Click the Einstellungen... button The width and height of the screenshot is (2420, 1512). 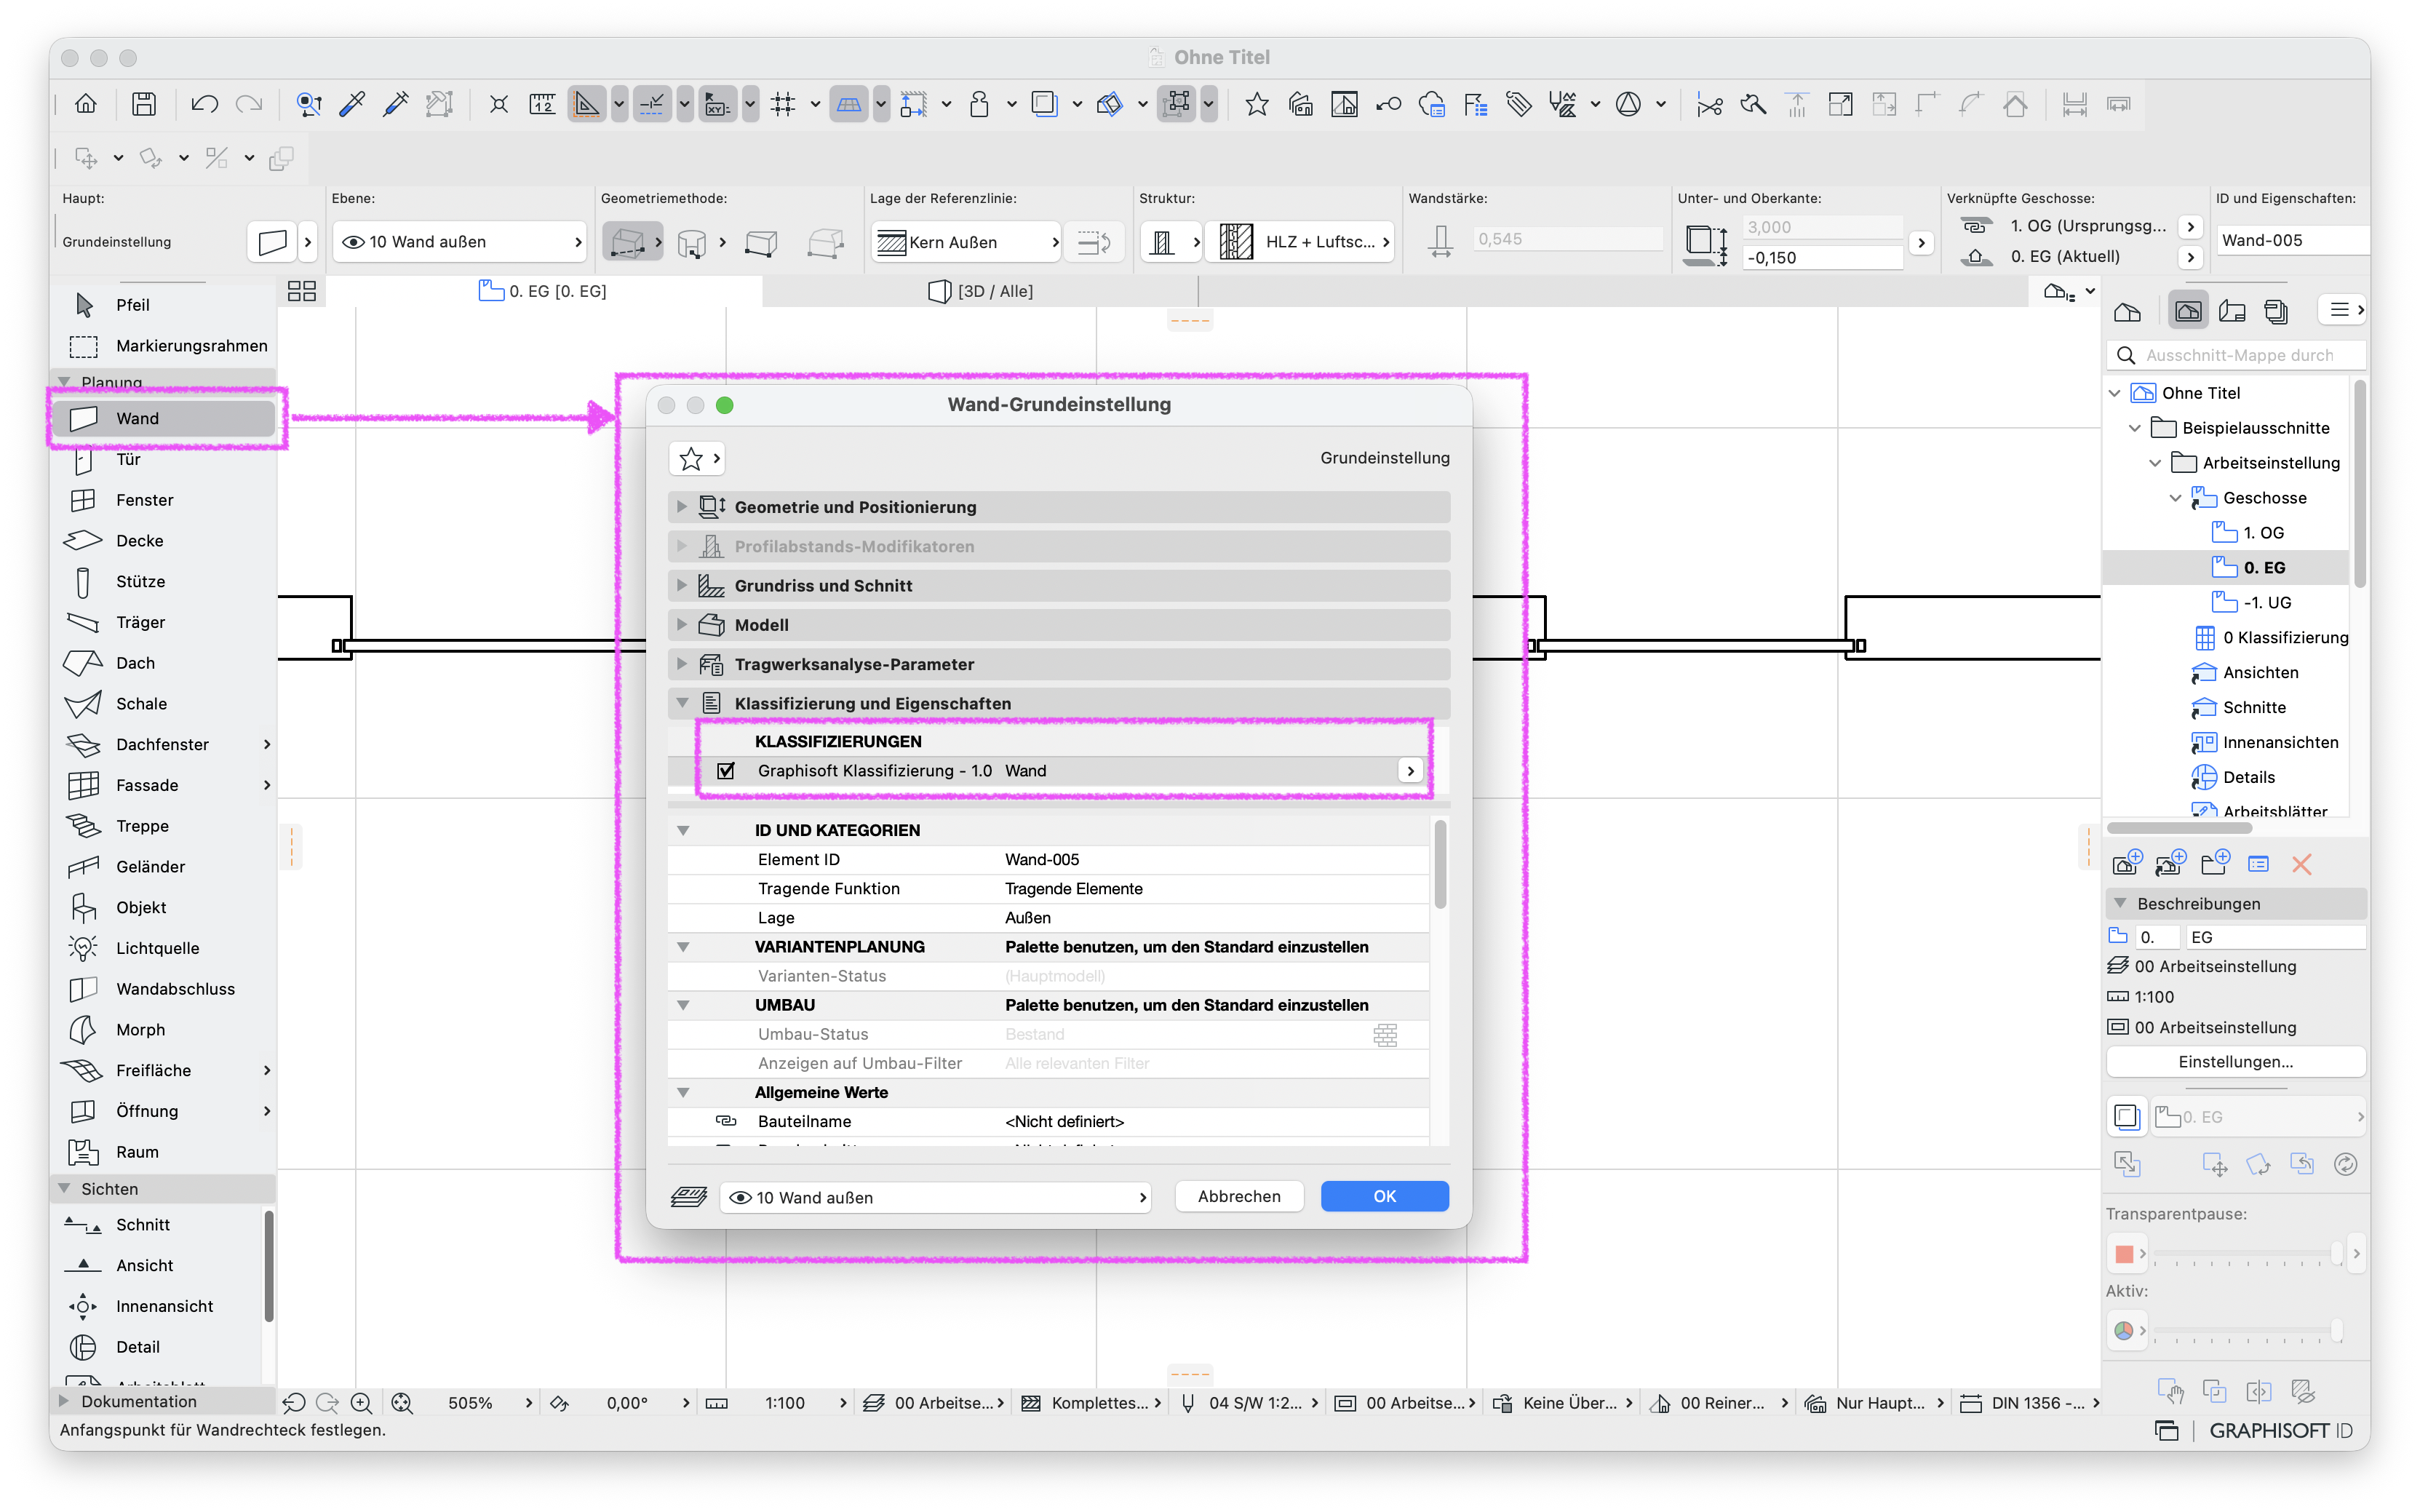coord(2235,1062)
